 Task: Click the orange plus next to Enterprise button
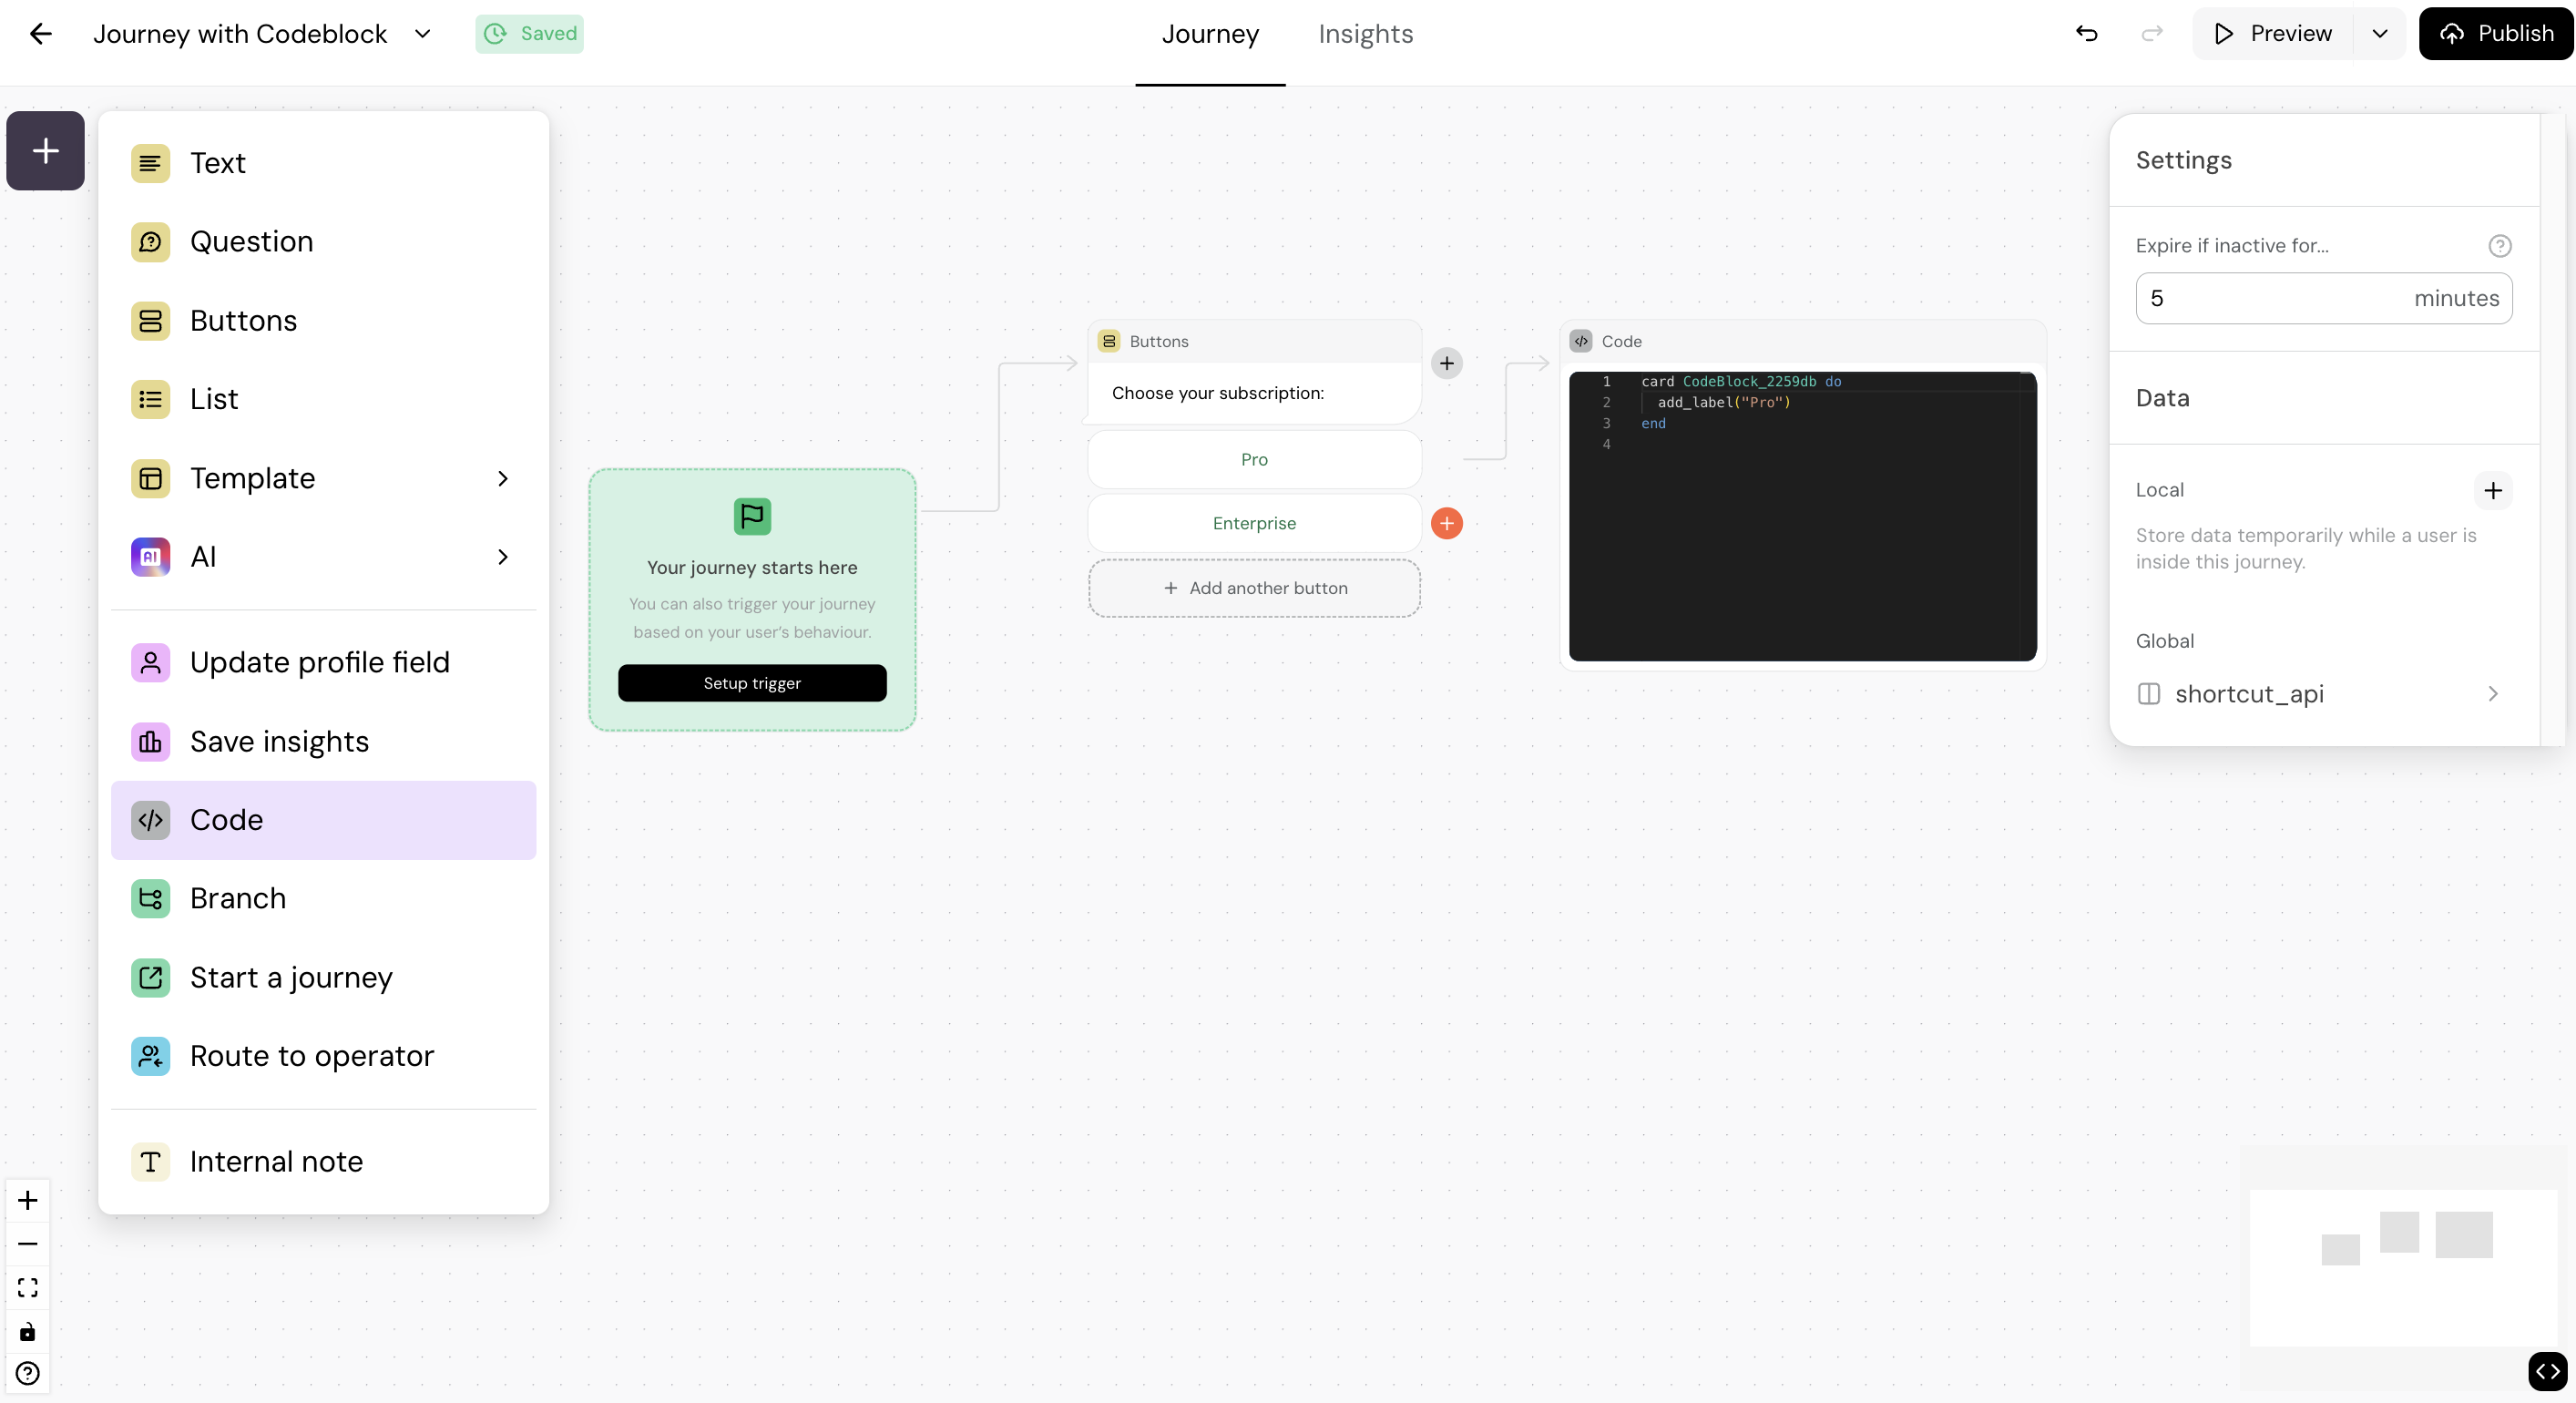(1447, 524)
